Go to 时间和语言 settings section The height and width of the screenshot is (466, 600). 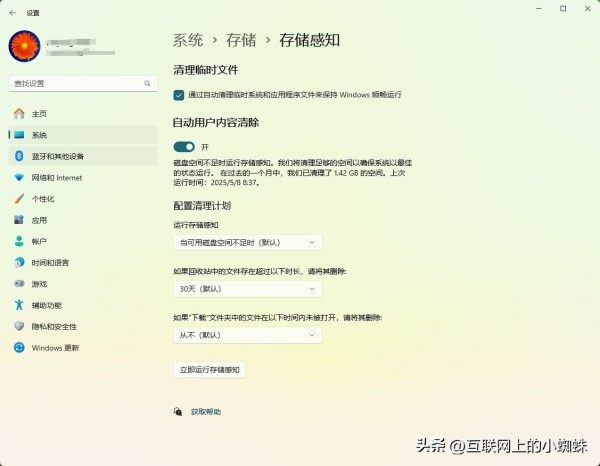coord(50,263)
